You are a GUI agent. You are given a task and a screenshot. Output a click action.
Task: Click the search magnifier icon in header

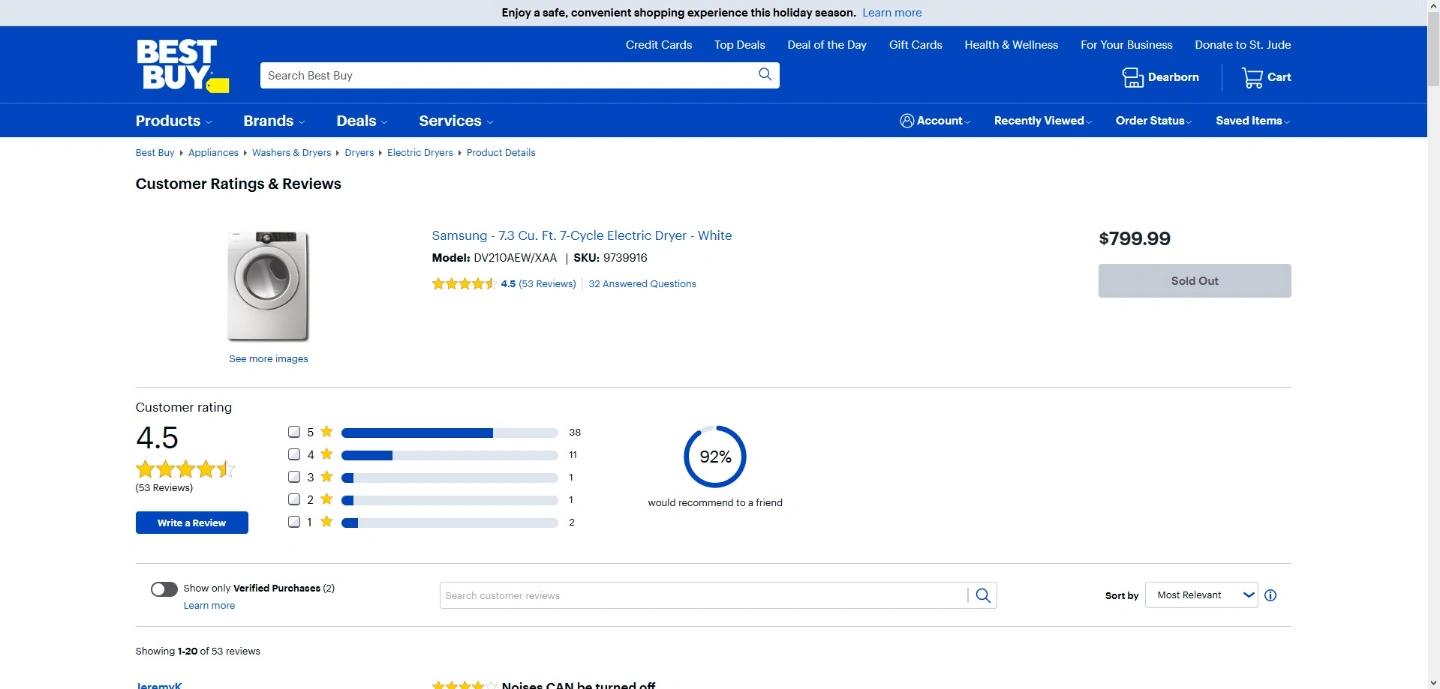click(765, 75)
